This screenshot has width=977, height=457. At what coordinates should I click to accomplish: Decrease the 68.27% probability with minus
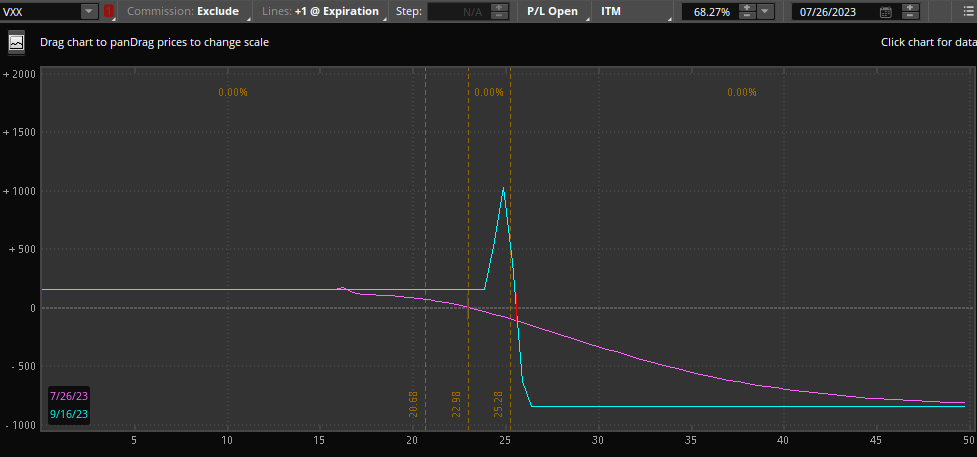pyautogui.click(x=746, y=17)
